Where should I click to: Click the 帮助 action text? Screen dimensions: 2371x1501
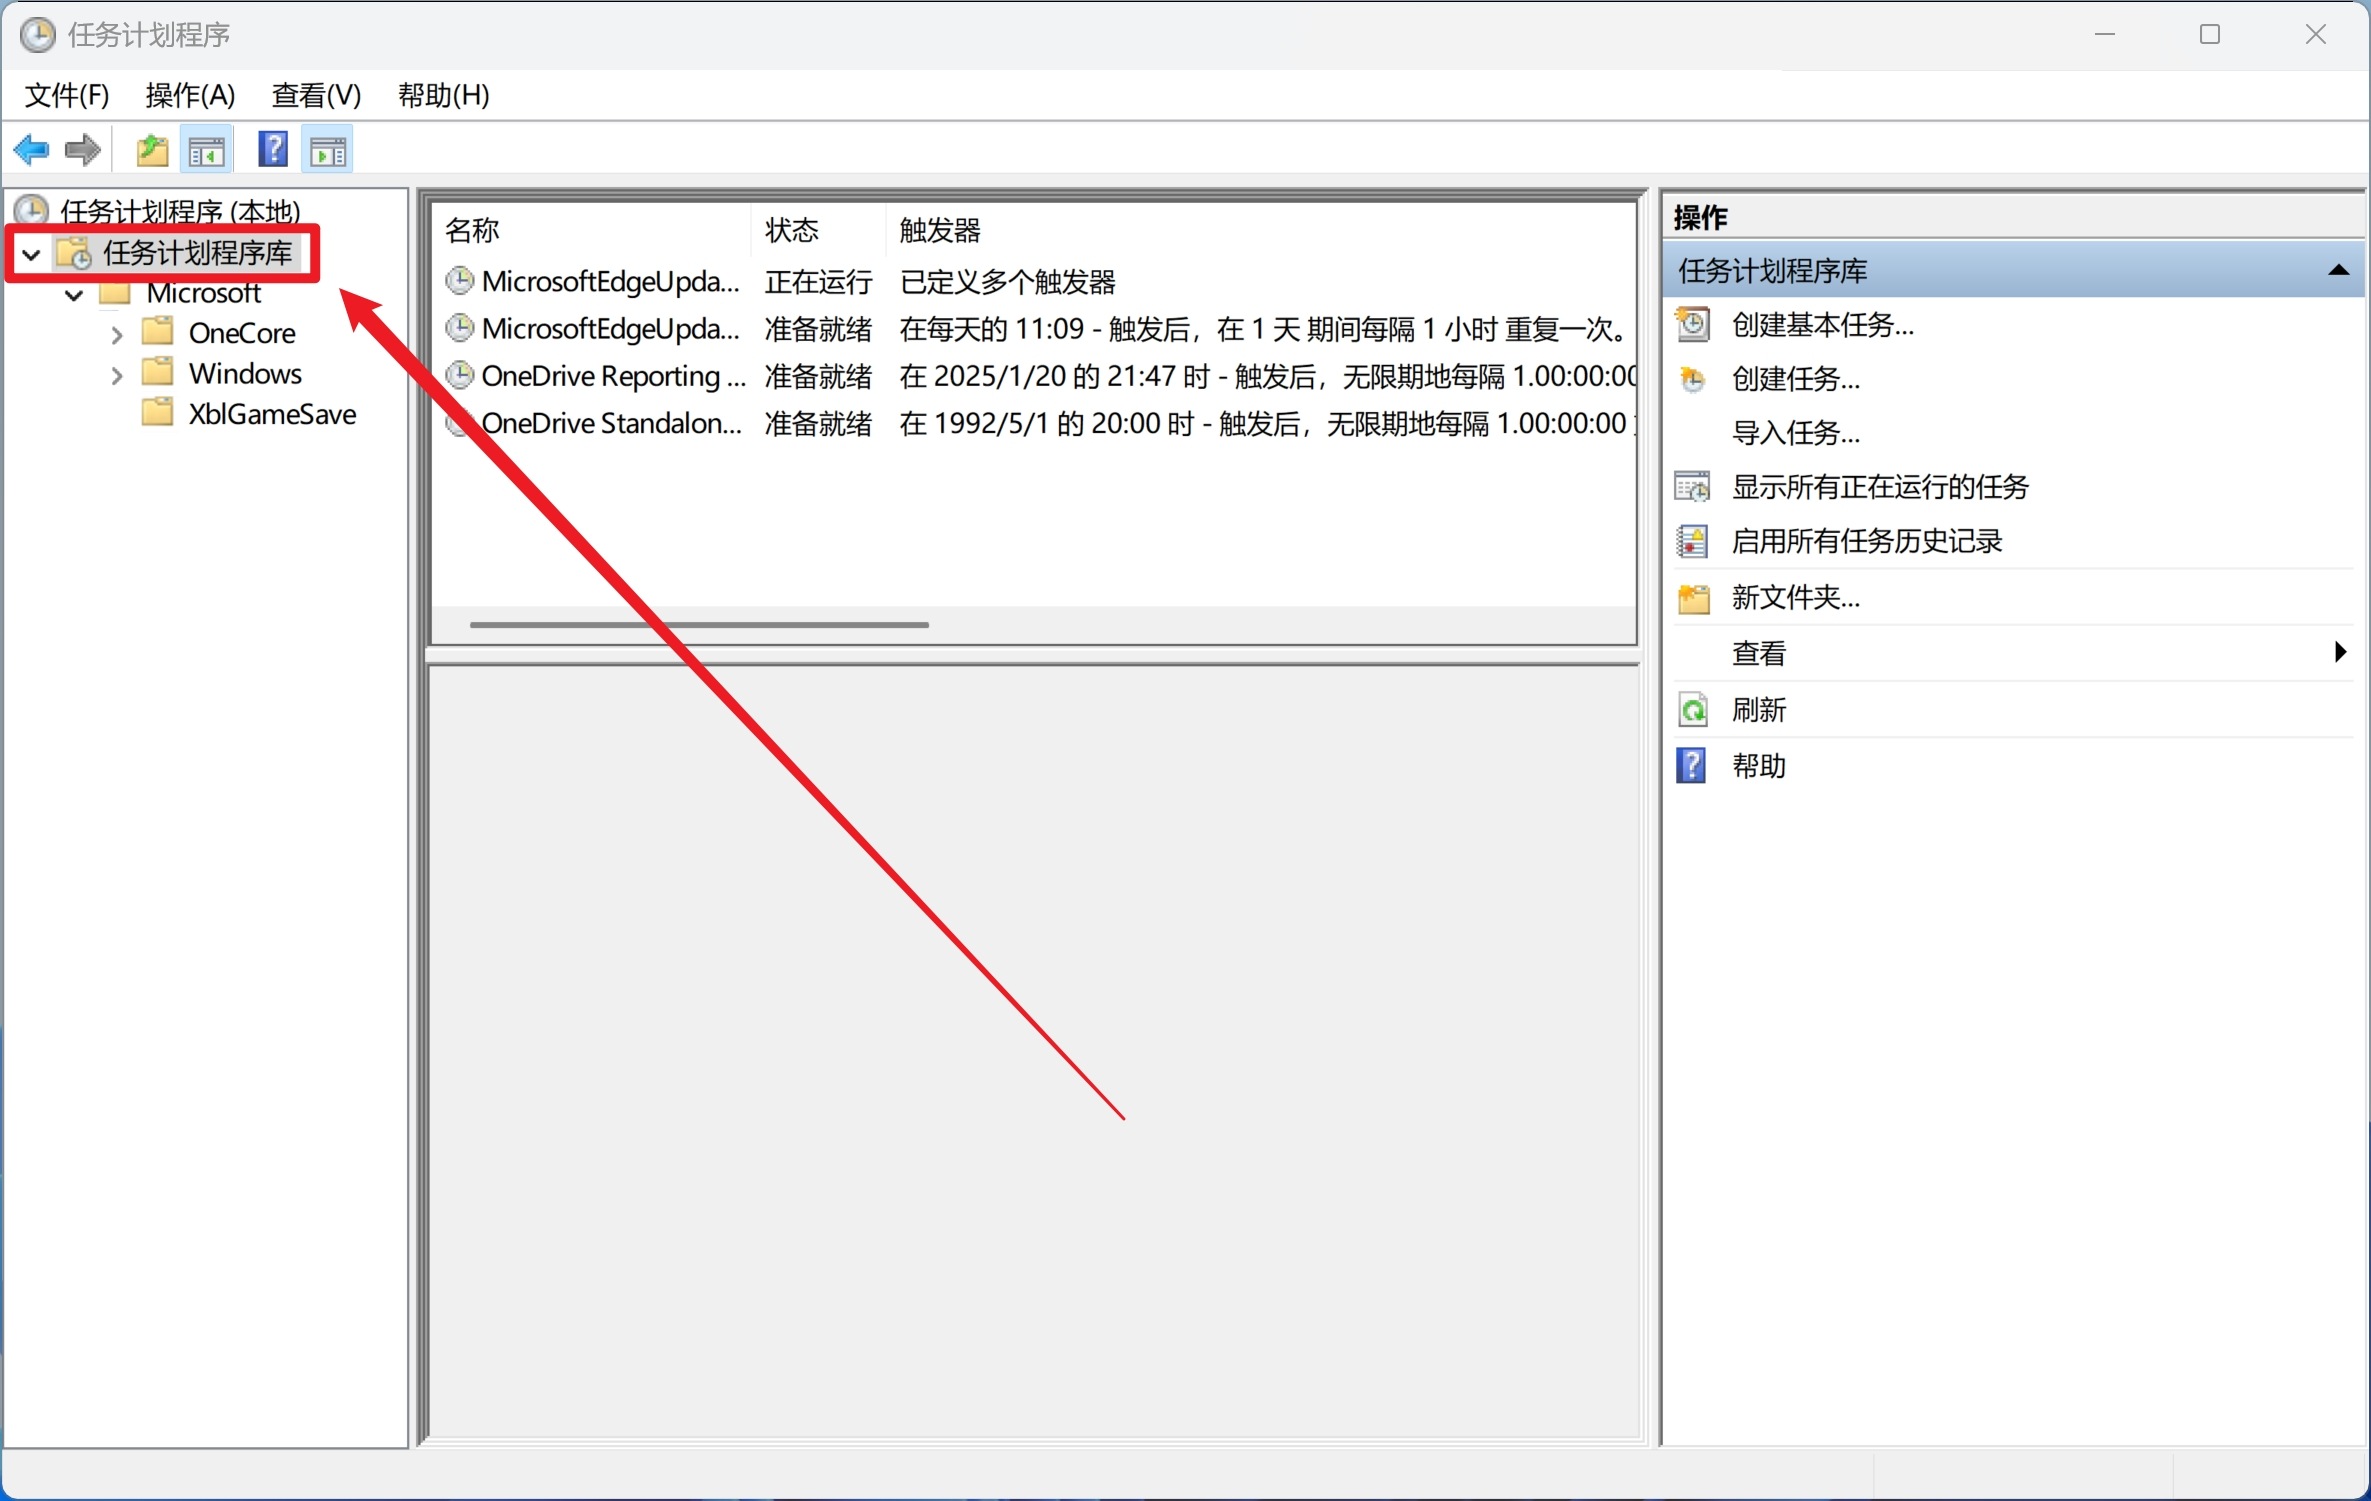click(x=1758, y=766)
